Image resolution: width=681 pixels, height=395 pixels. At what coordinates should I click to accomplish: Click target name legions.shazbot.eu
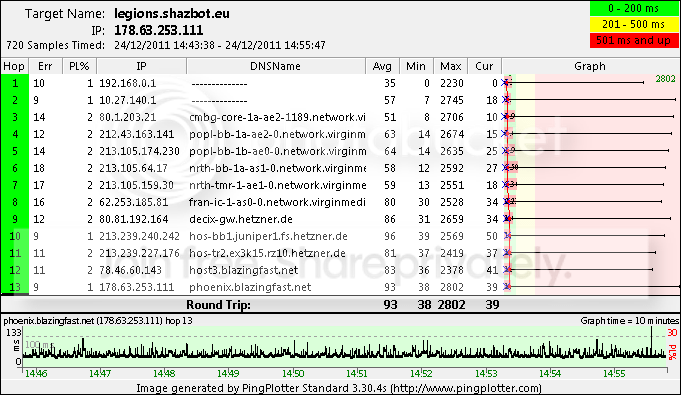click(172, 13)
